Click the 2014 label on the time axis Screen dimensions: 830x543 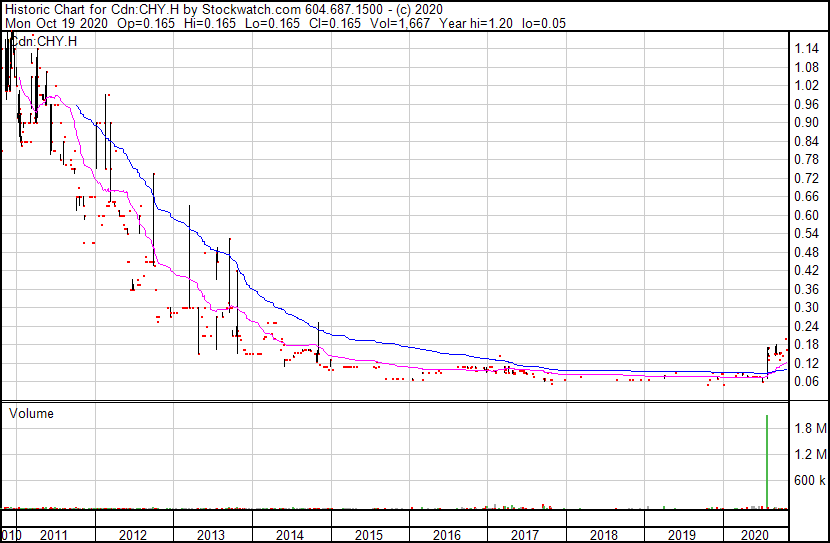pyautogui.click(x=290, y=535)
